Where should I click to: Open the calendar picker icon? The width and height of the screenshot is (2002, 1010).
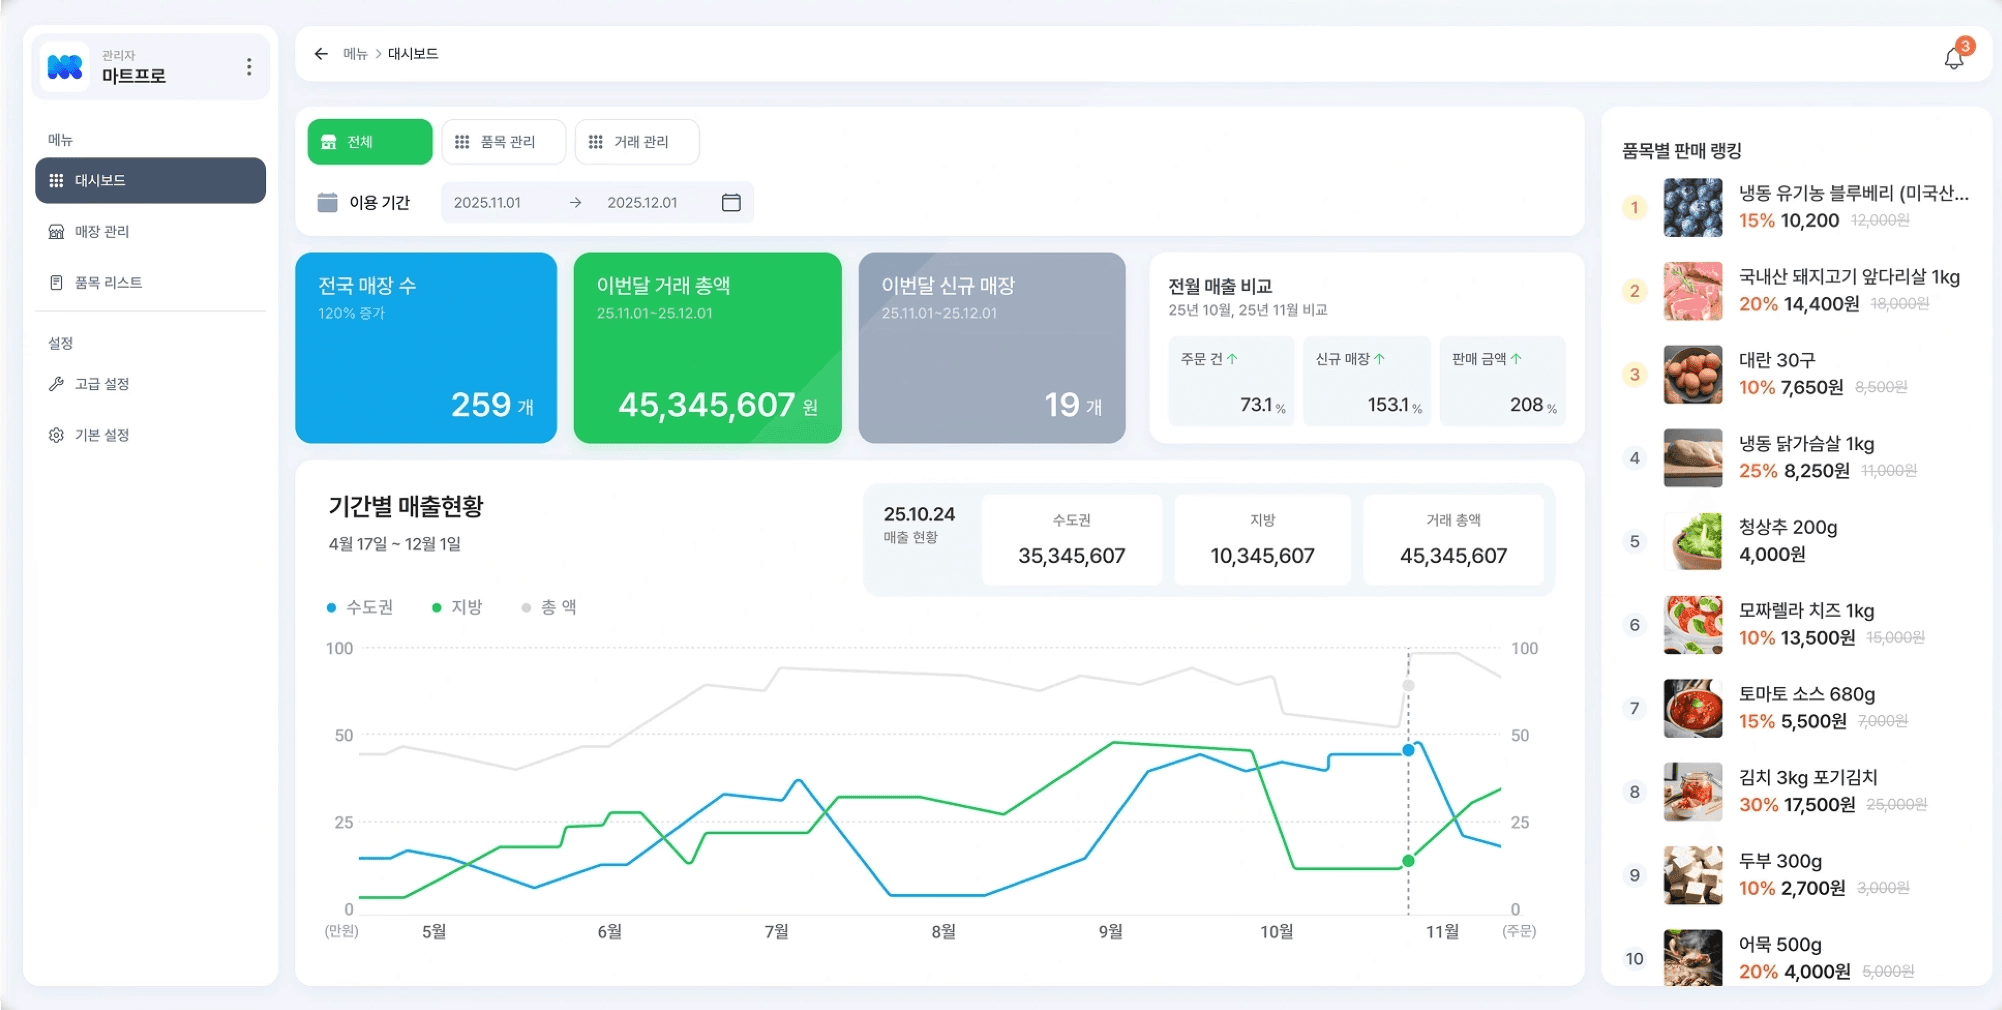tap(731, 202)
